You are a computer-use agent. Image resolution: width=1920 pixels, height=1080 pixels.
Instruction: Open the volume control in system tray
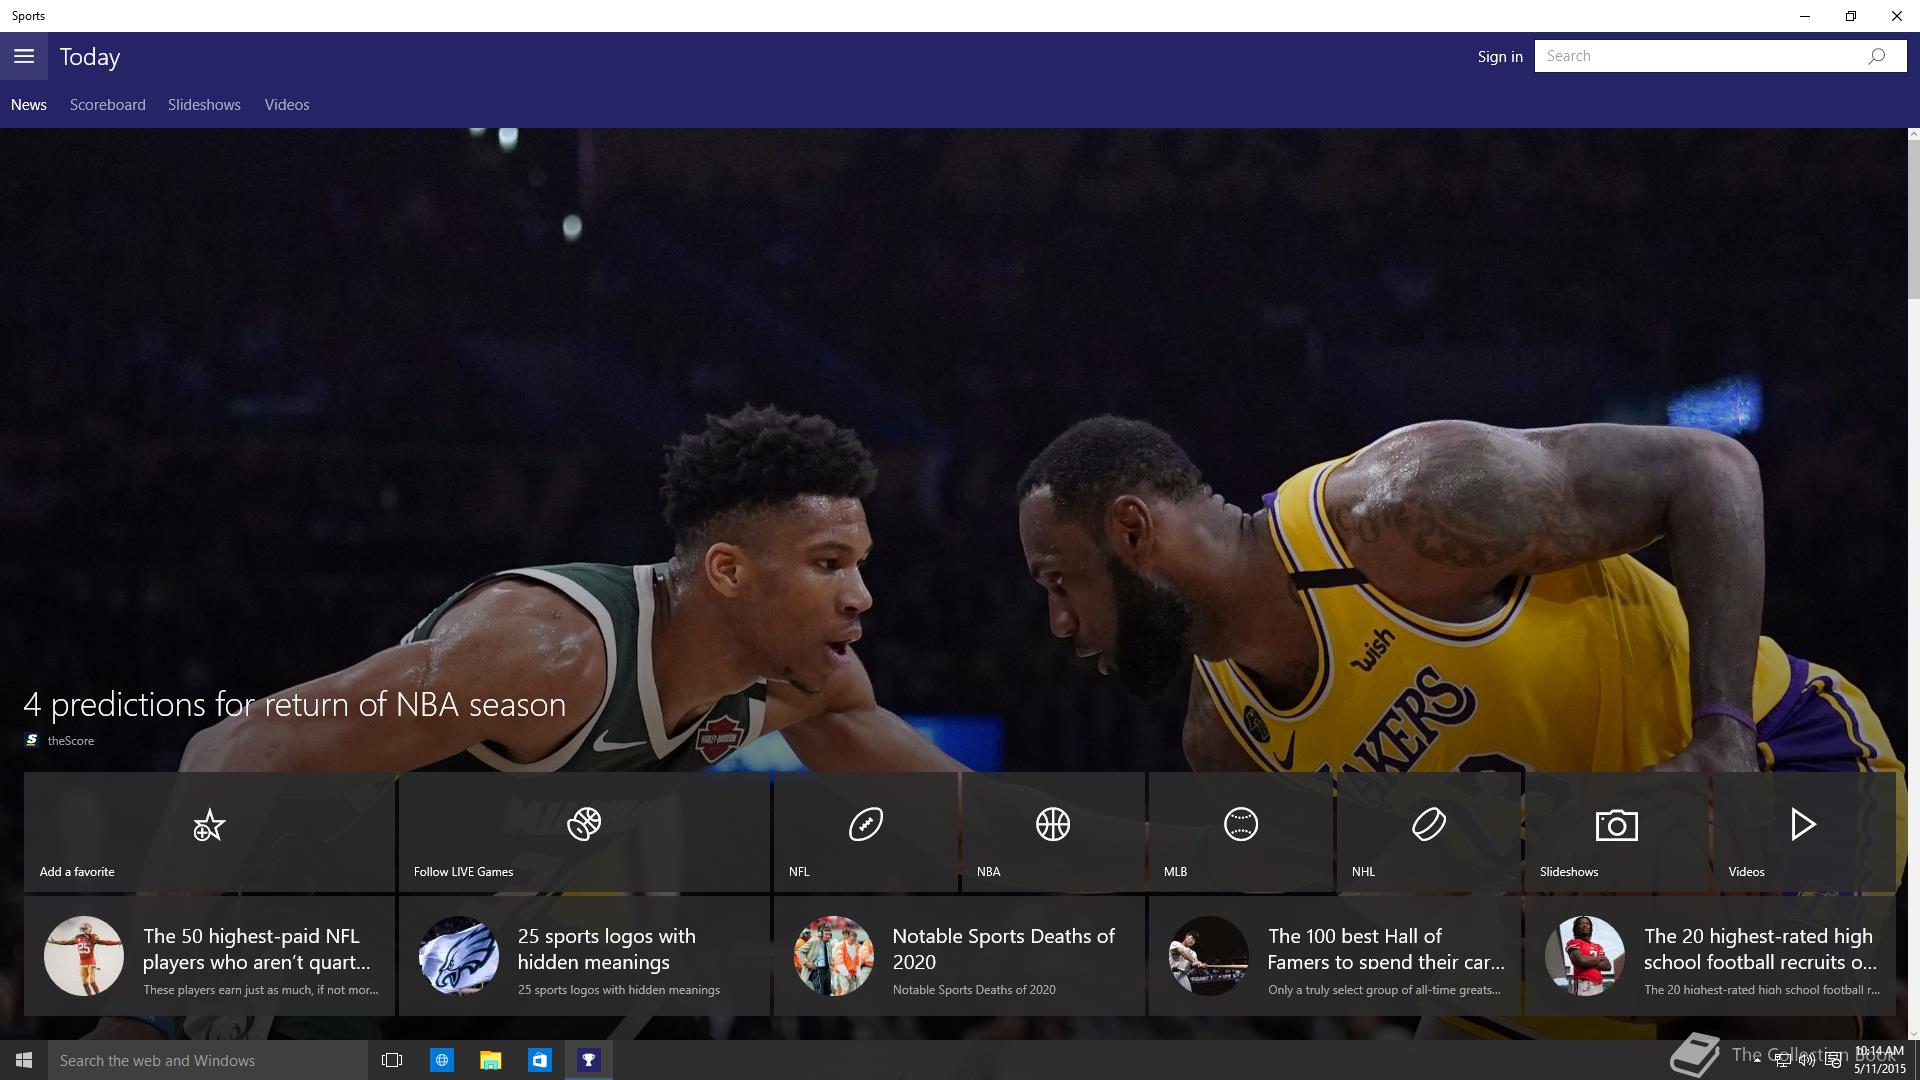pyautogui.click(x=1807, y=1061)
